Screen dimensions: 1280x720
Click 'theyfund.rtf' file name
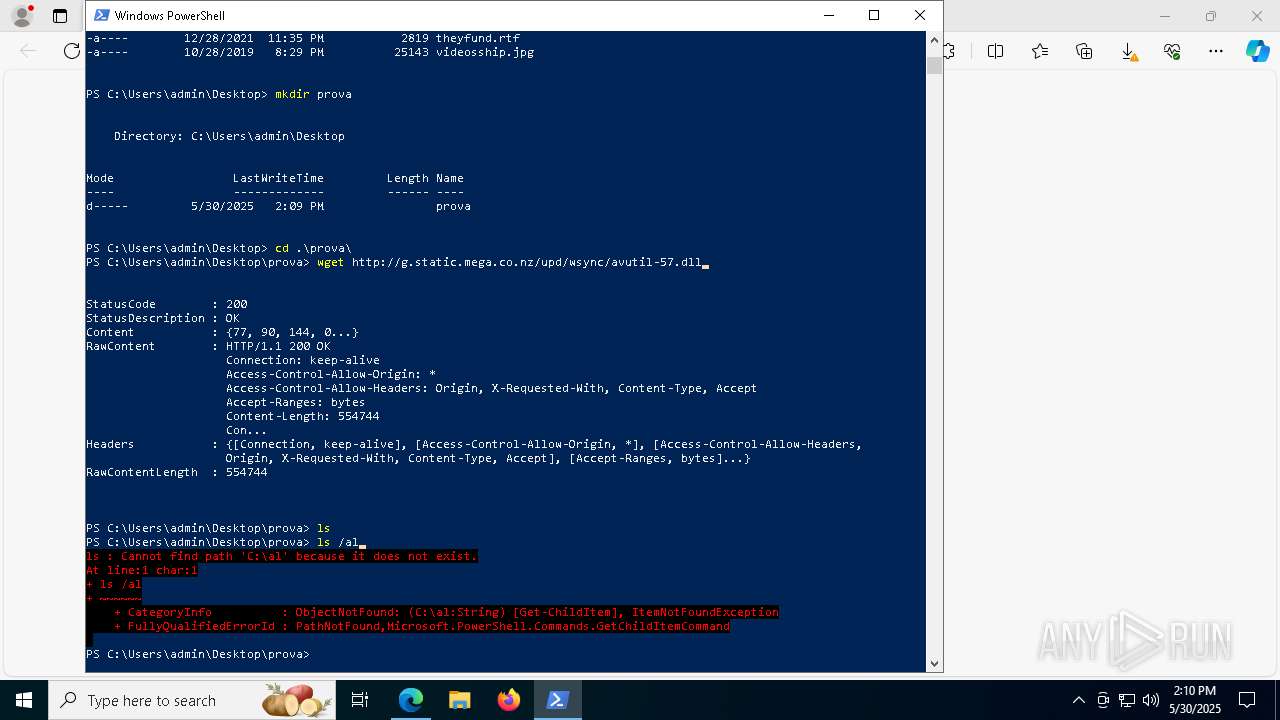click(477, 38)
